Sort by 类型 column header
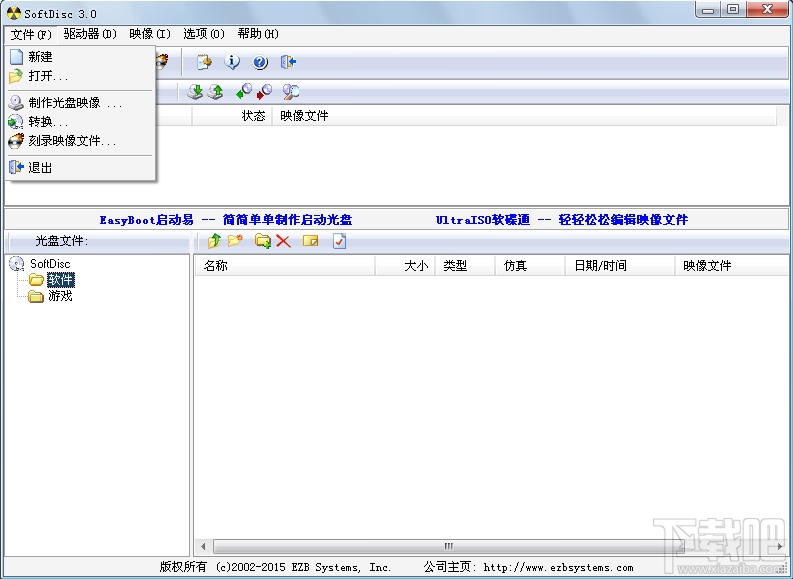This screenshot has height=579, width=793. coord(465,265)
